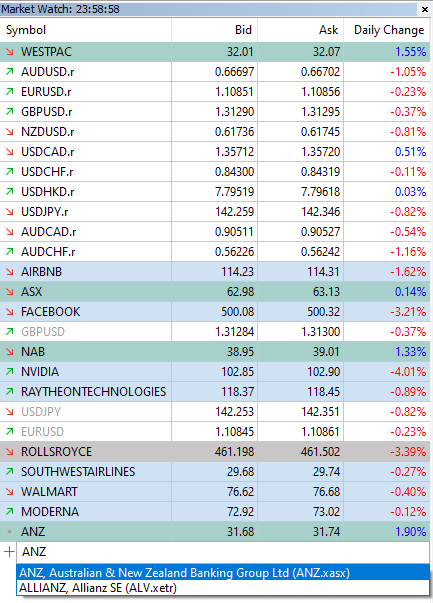Select the AUDUSD.r symbol name

click(x=48, y=72)
